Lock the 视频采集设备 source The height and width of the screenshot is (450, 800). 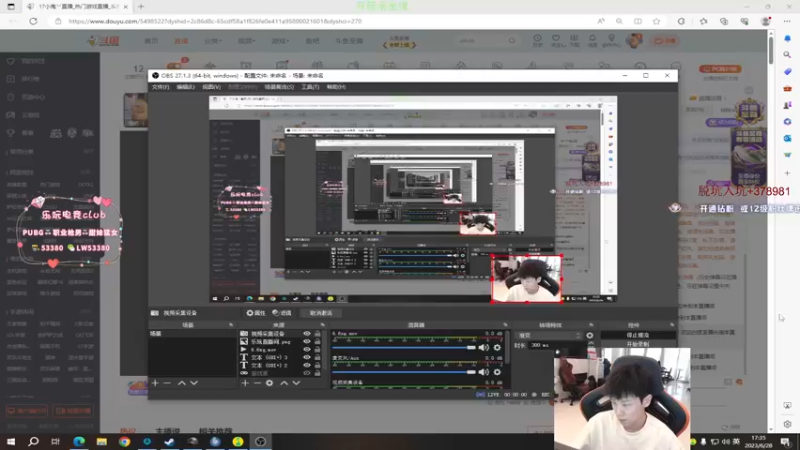pos(317,334)
